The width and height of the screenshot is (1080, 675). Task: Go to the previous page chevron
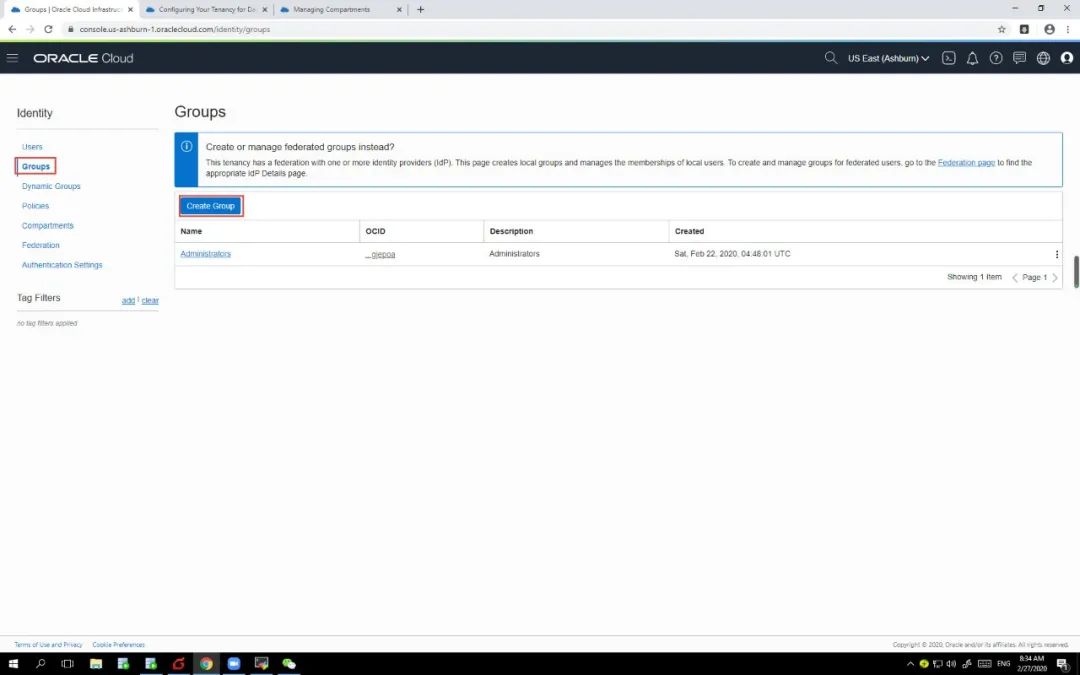pos(1015,278)
